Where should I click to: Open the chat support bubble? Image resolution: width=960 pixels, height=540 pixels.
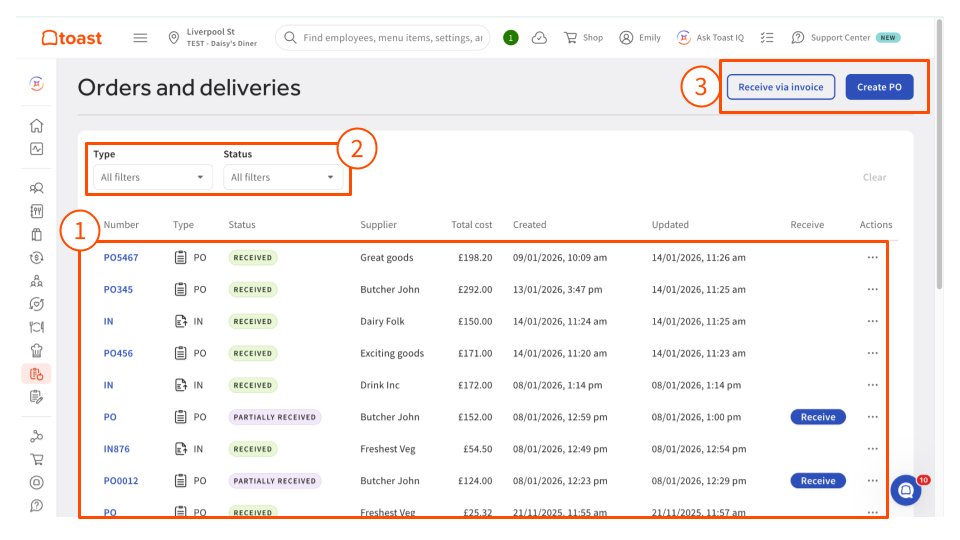coord(906,490)
